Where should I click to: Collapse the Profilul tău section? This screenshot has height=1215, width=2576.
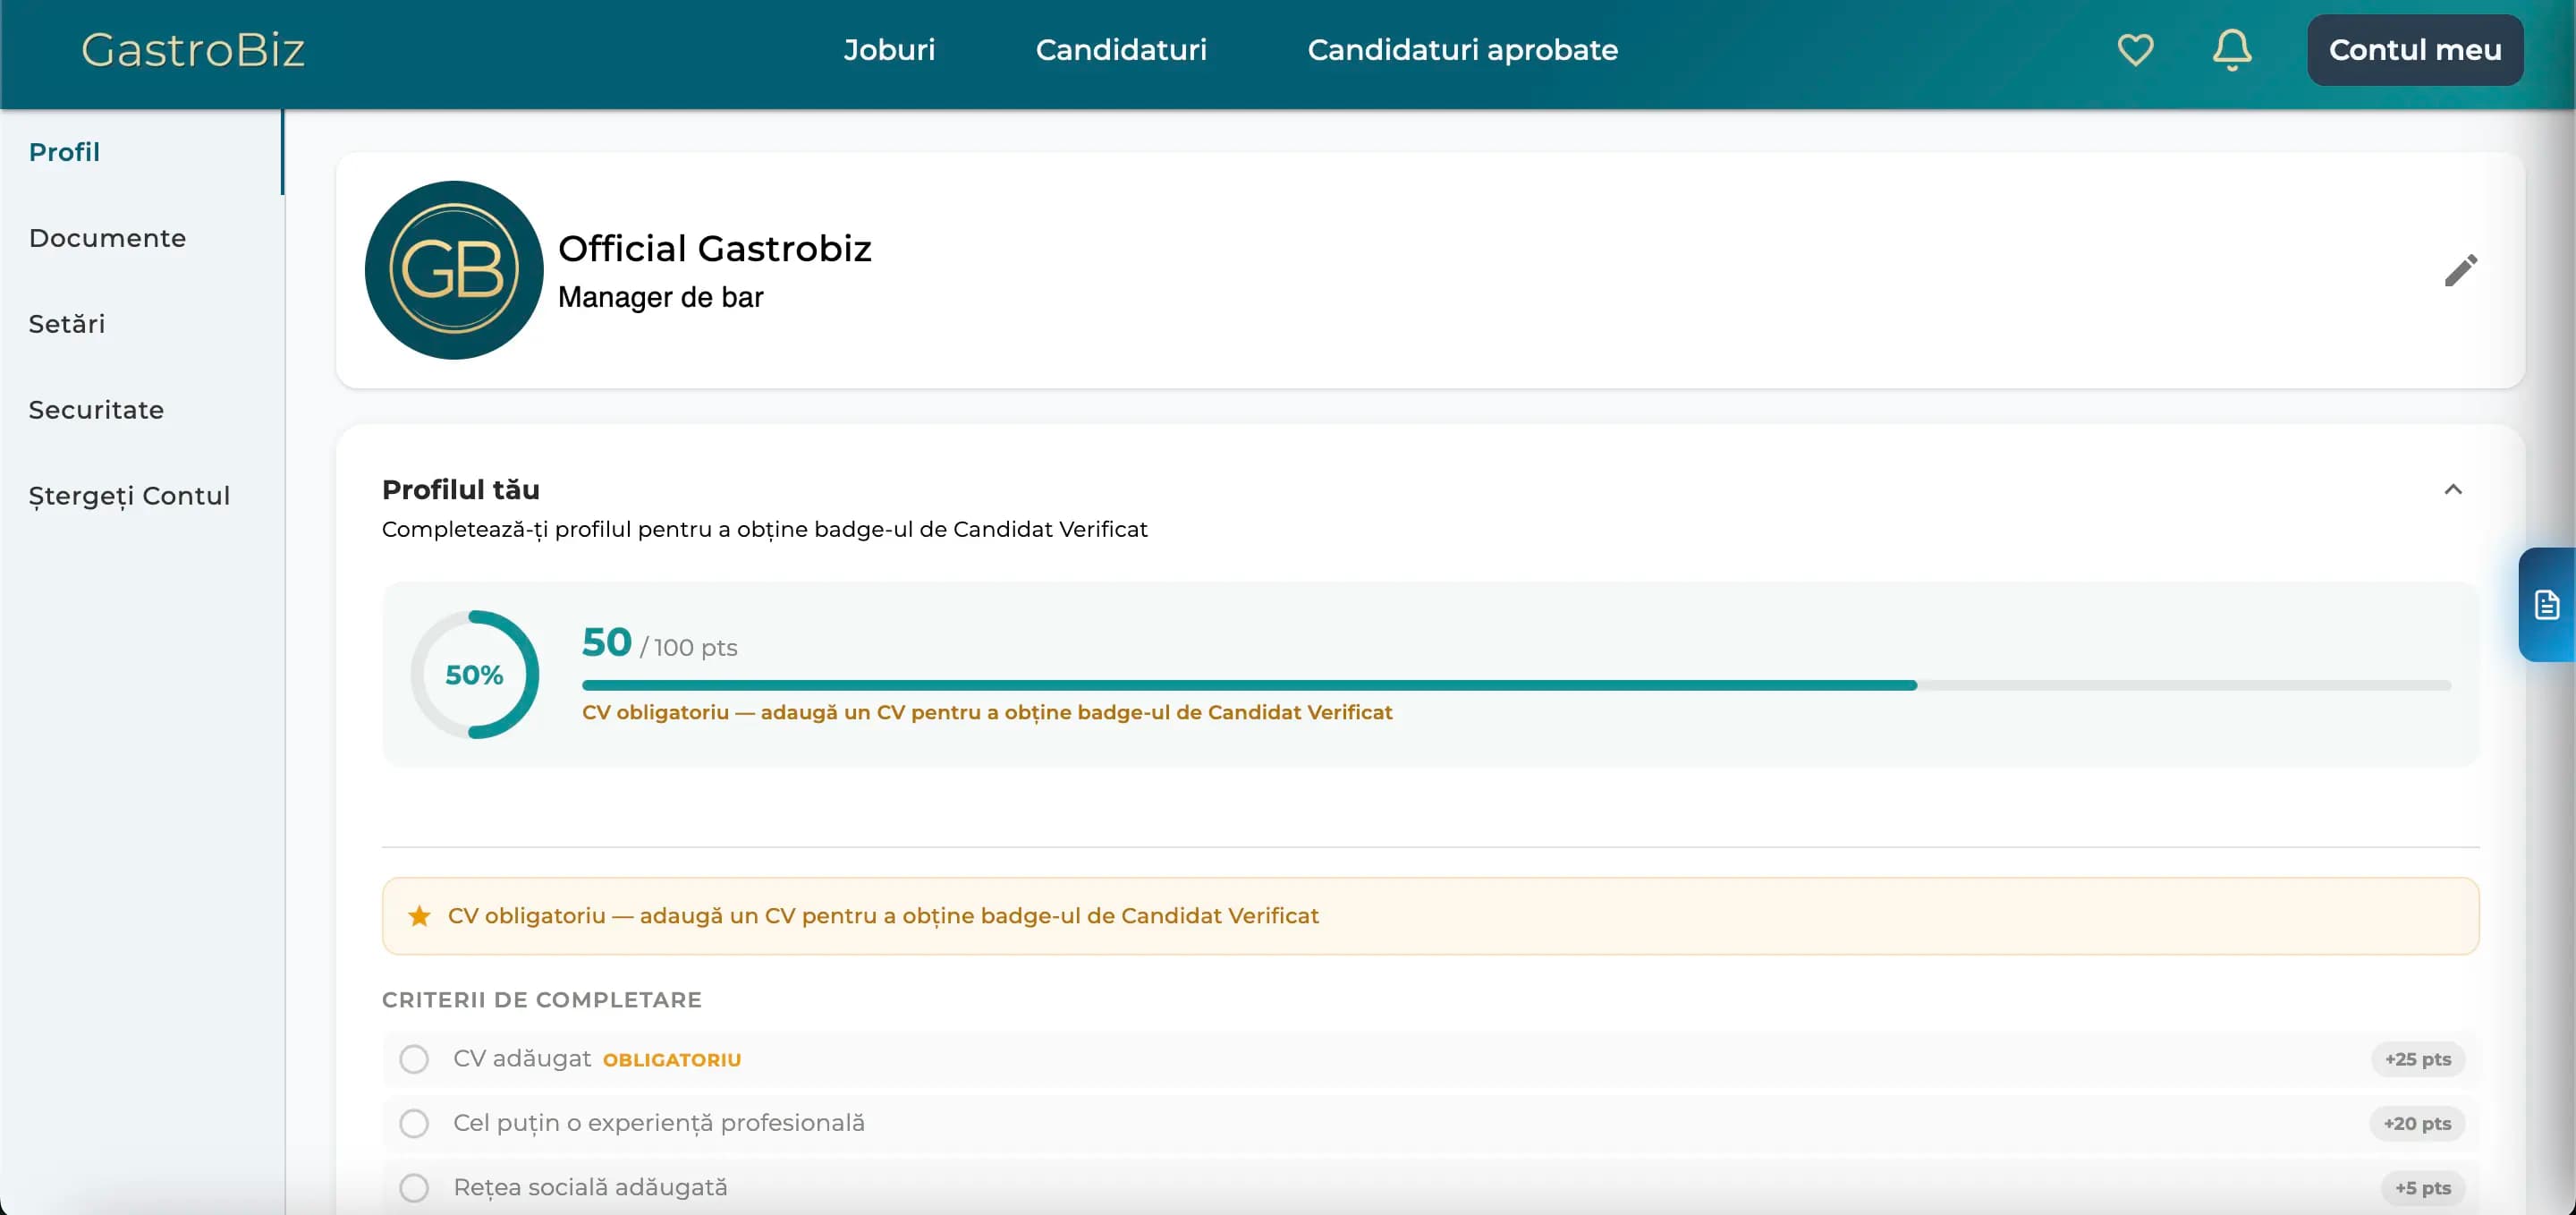2453,489
